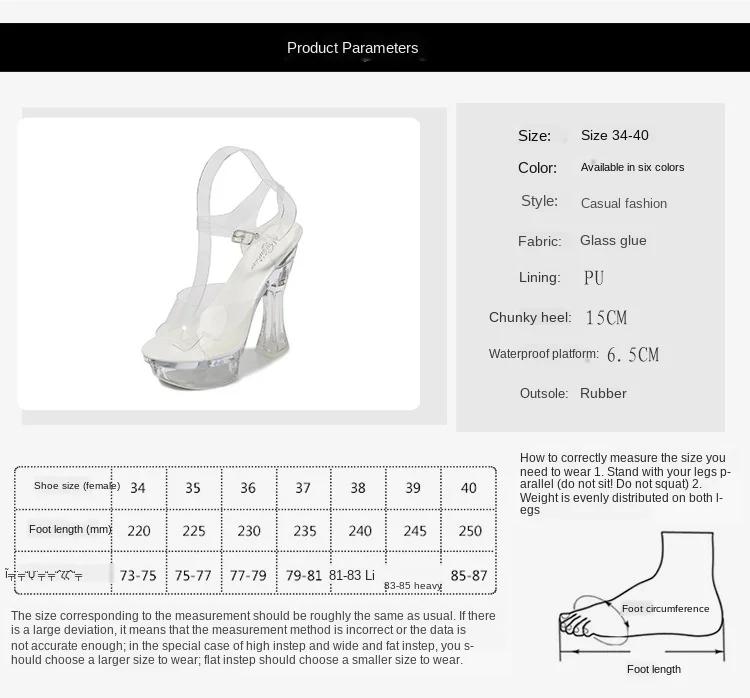Click the 'Size:' label
The width and height of the screenshot is (750, 698).
534,136
